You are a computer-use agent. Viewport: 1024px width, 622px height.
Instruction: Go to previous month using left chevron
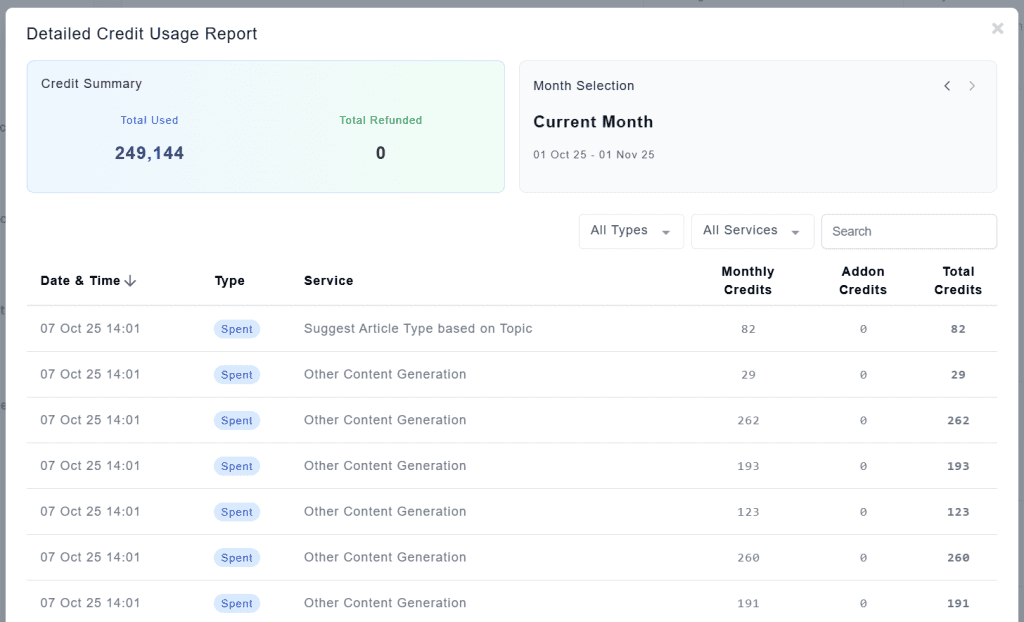click(x=947, y=86)
